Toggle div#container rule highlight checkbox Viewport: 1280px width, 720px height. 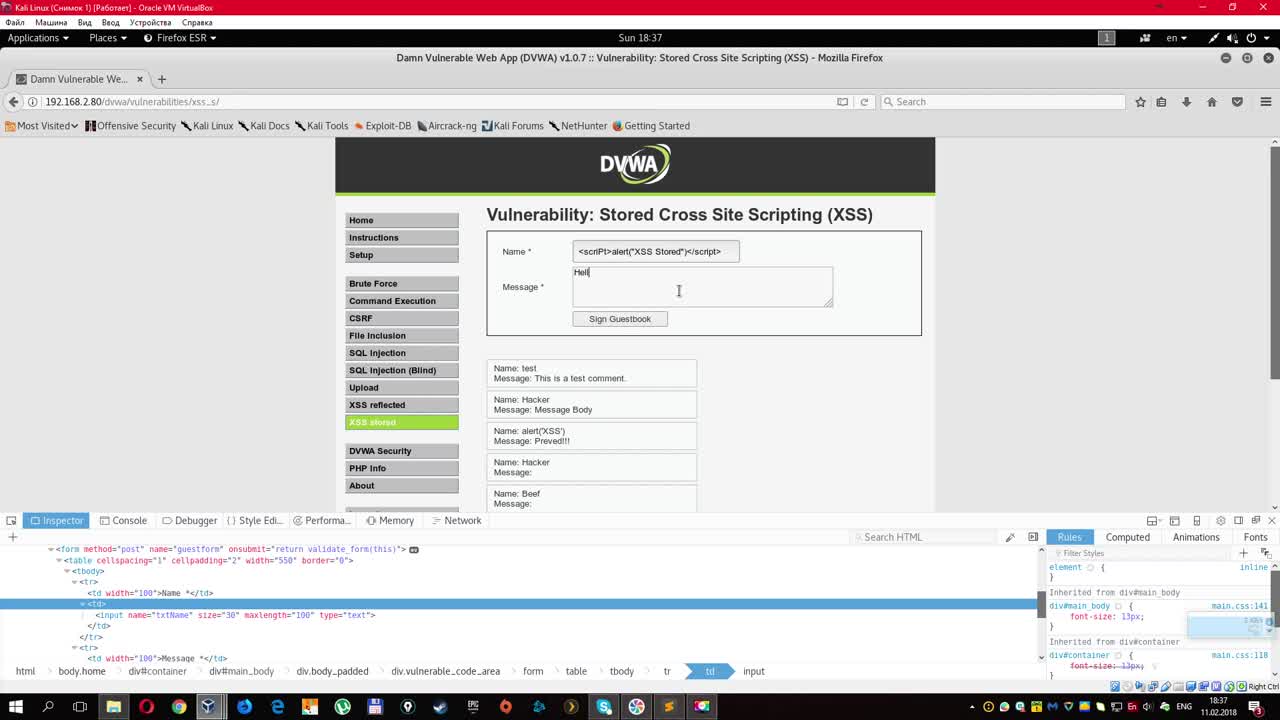1118,655
